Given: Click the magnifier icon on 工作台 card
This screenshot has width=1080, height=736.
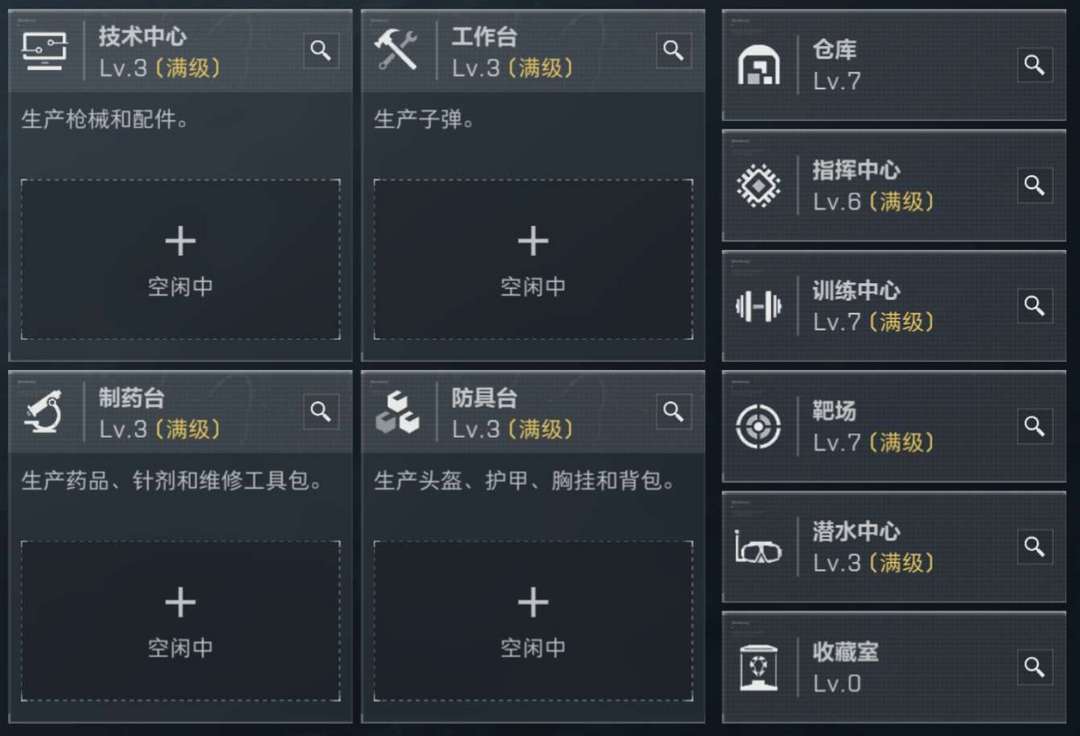Looking at the screenshot, I should pyautogui.click(x=674, y=51).
